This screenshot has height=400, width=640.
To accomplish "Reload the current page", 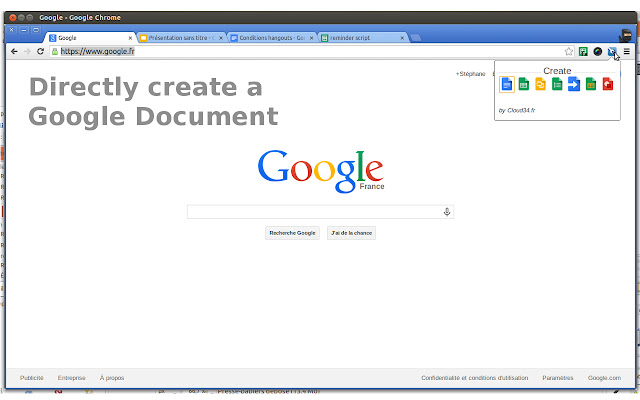I will 40,51.
